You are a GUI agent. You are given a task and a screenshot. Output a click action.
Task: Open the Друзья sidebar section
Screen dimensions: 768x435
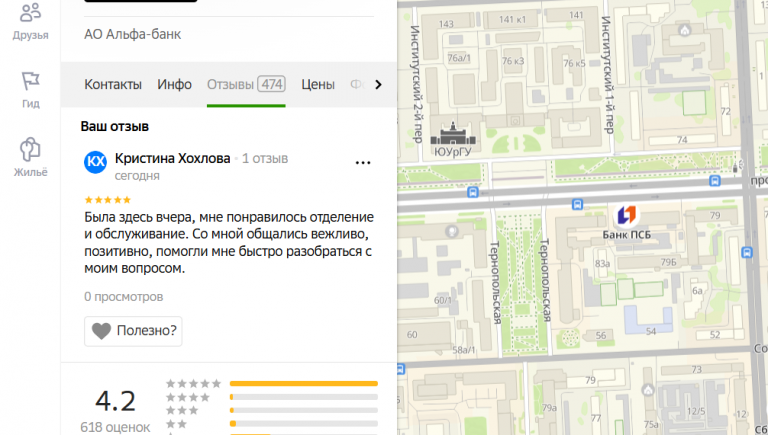point(30,22)
